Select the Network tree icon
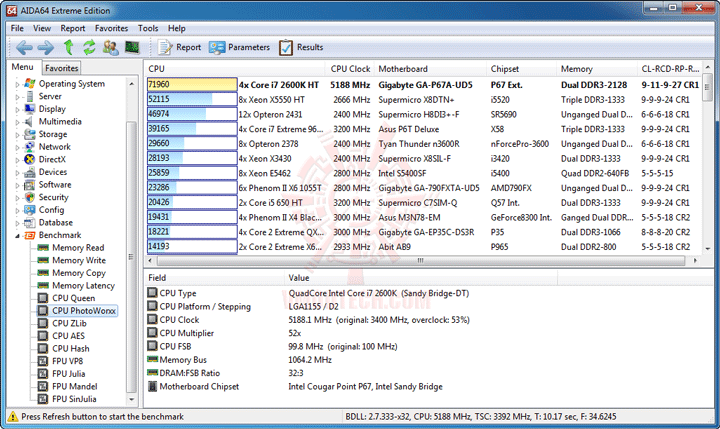The width and height of the screenshot is (720, 429). click(x=30, y=147)
